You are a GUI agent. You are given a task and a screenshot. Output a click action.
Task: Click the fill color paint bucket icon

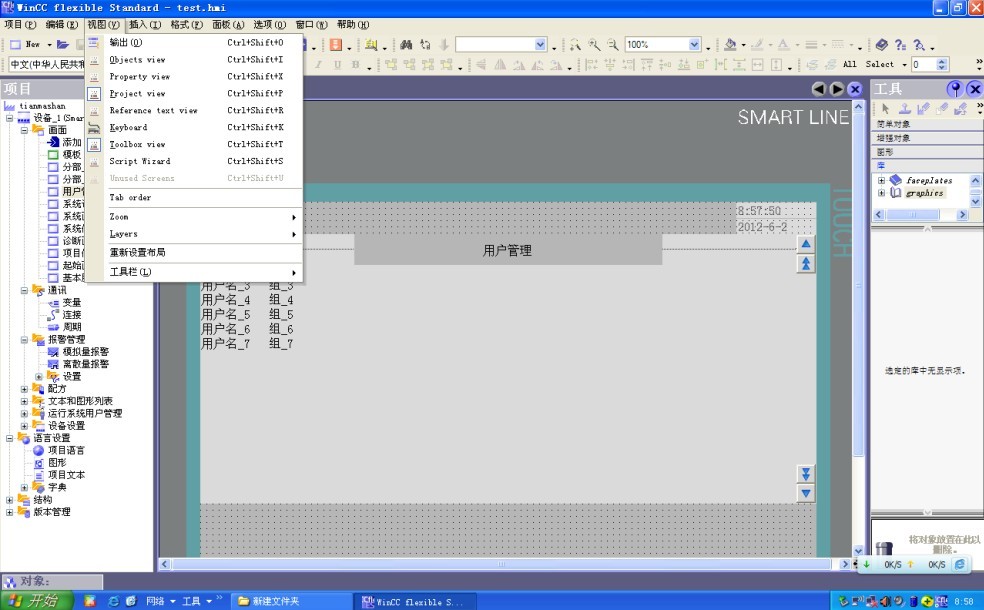click(x=730, y=45)
